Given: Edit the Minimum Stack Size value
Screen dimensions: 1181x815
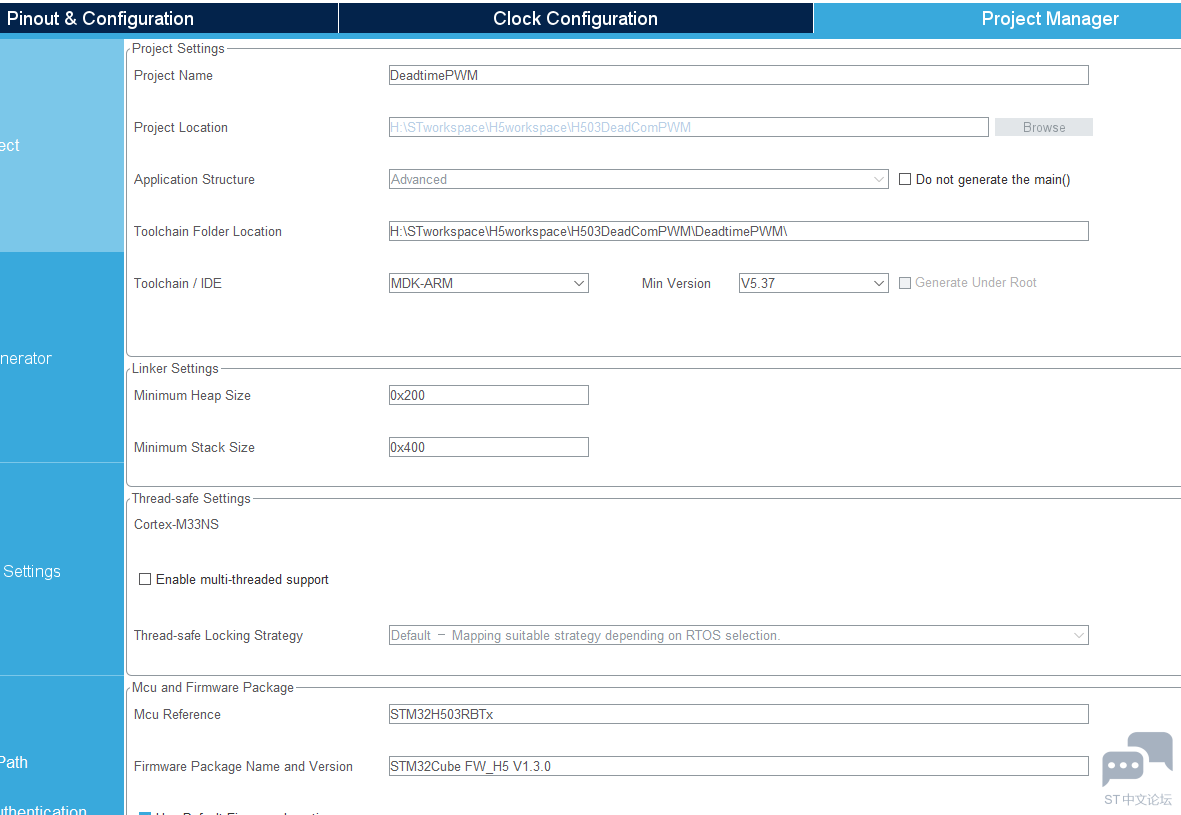Looking at the screenshot, I should click(488, 447).
